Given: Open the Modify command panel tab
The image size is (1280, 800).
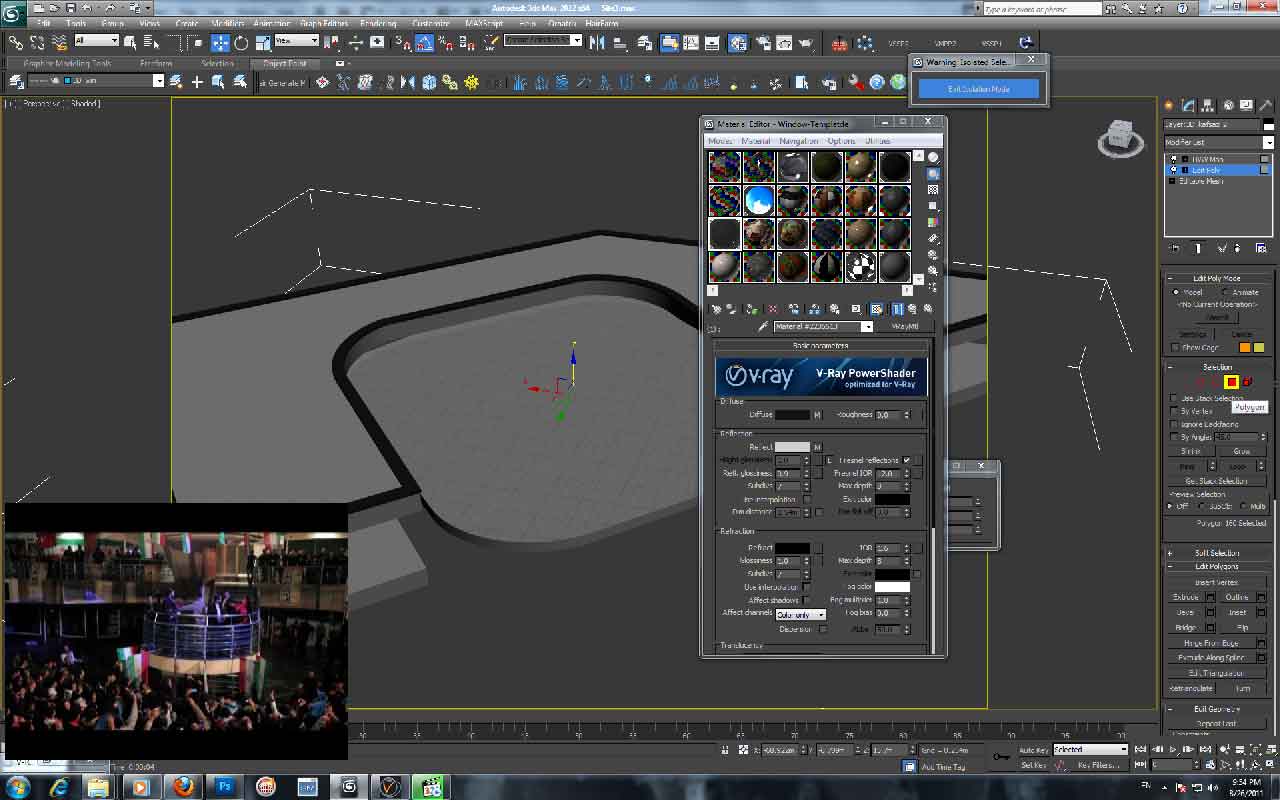Looking at the screenshot, I should pos(1189,105).
